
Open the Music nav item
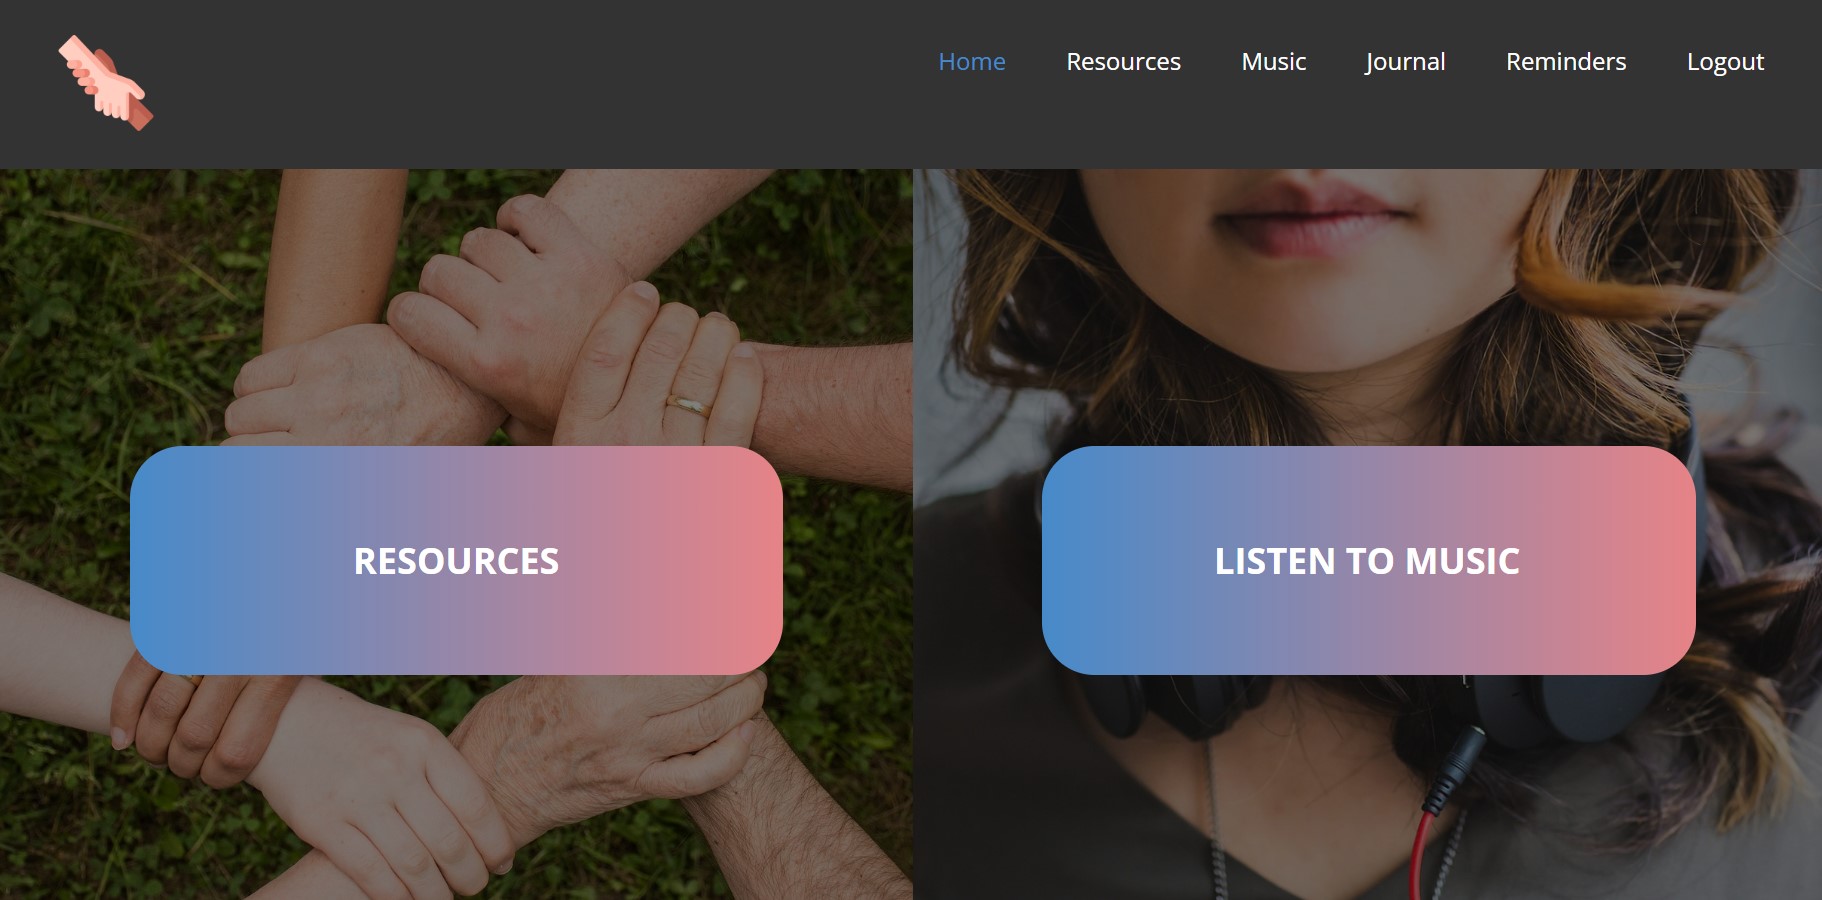[1273, 62]
